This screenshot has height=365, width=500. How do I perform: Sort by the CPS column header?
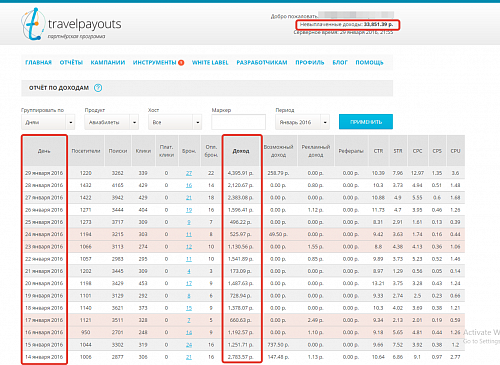[x=437, y=151]
